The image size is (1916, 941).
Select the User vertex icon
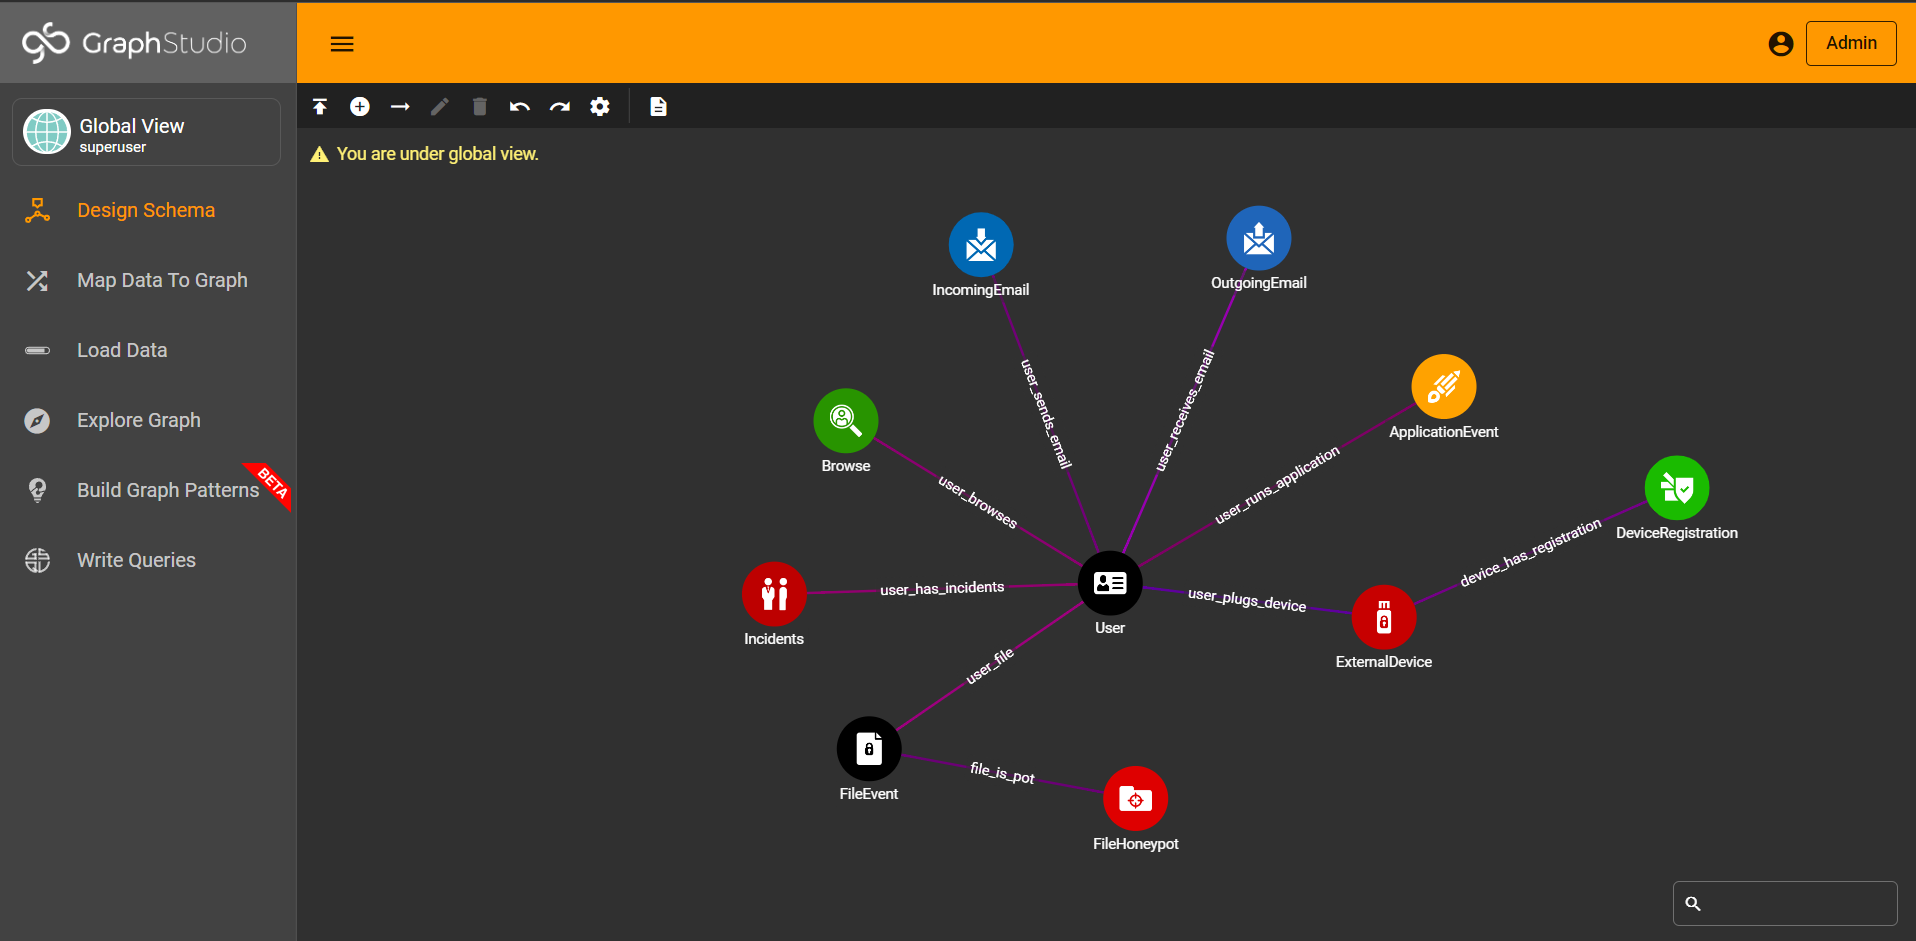tap(1110, 583)
